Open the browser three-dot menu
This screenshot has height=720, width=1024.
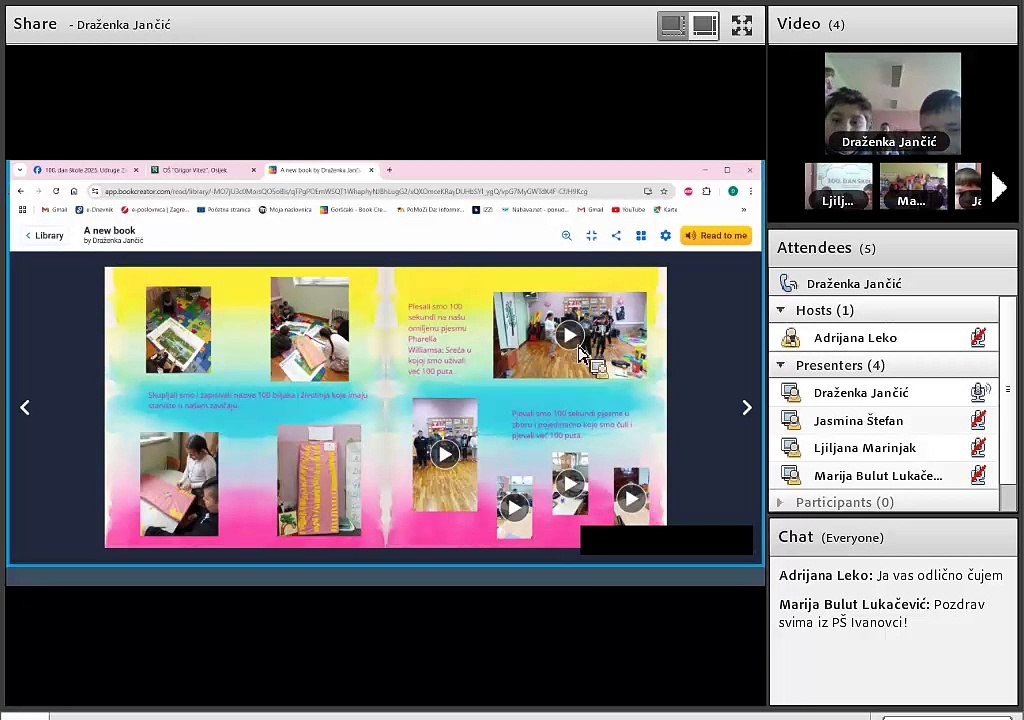click(751, 191)
